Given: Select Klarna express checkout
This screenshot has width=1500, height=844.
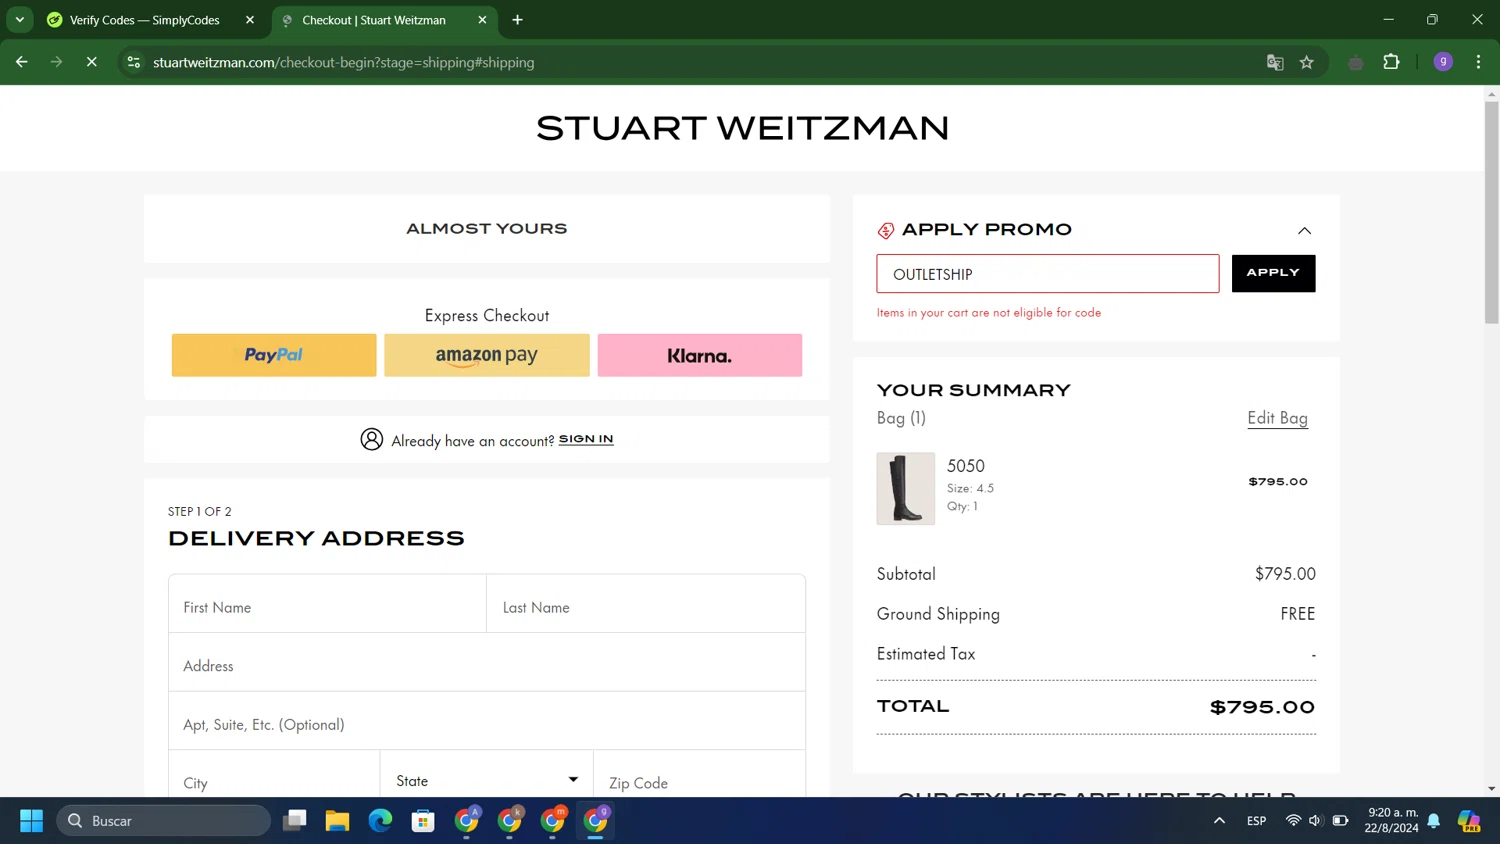Looking at the screenshot, I should [700, 355].
